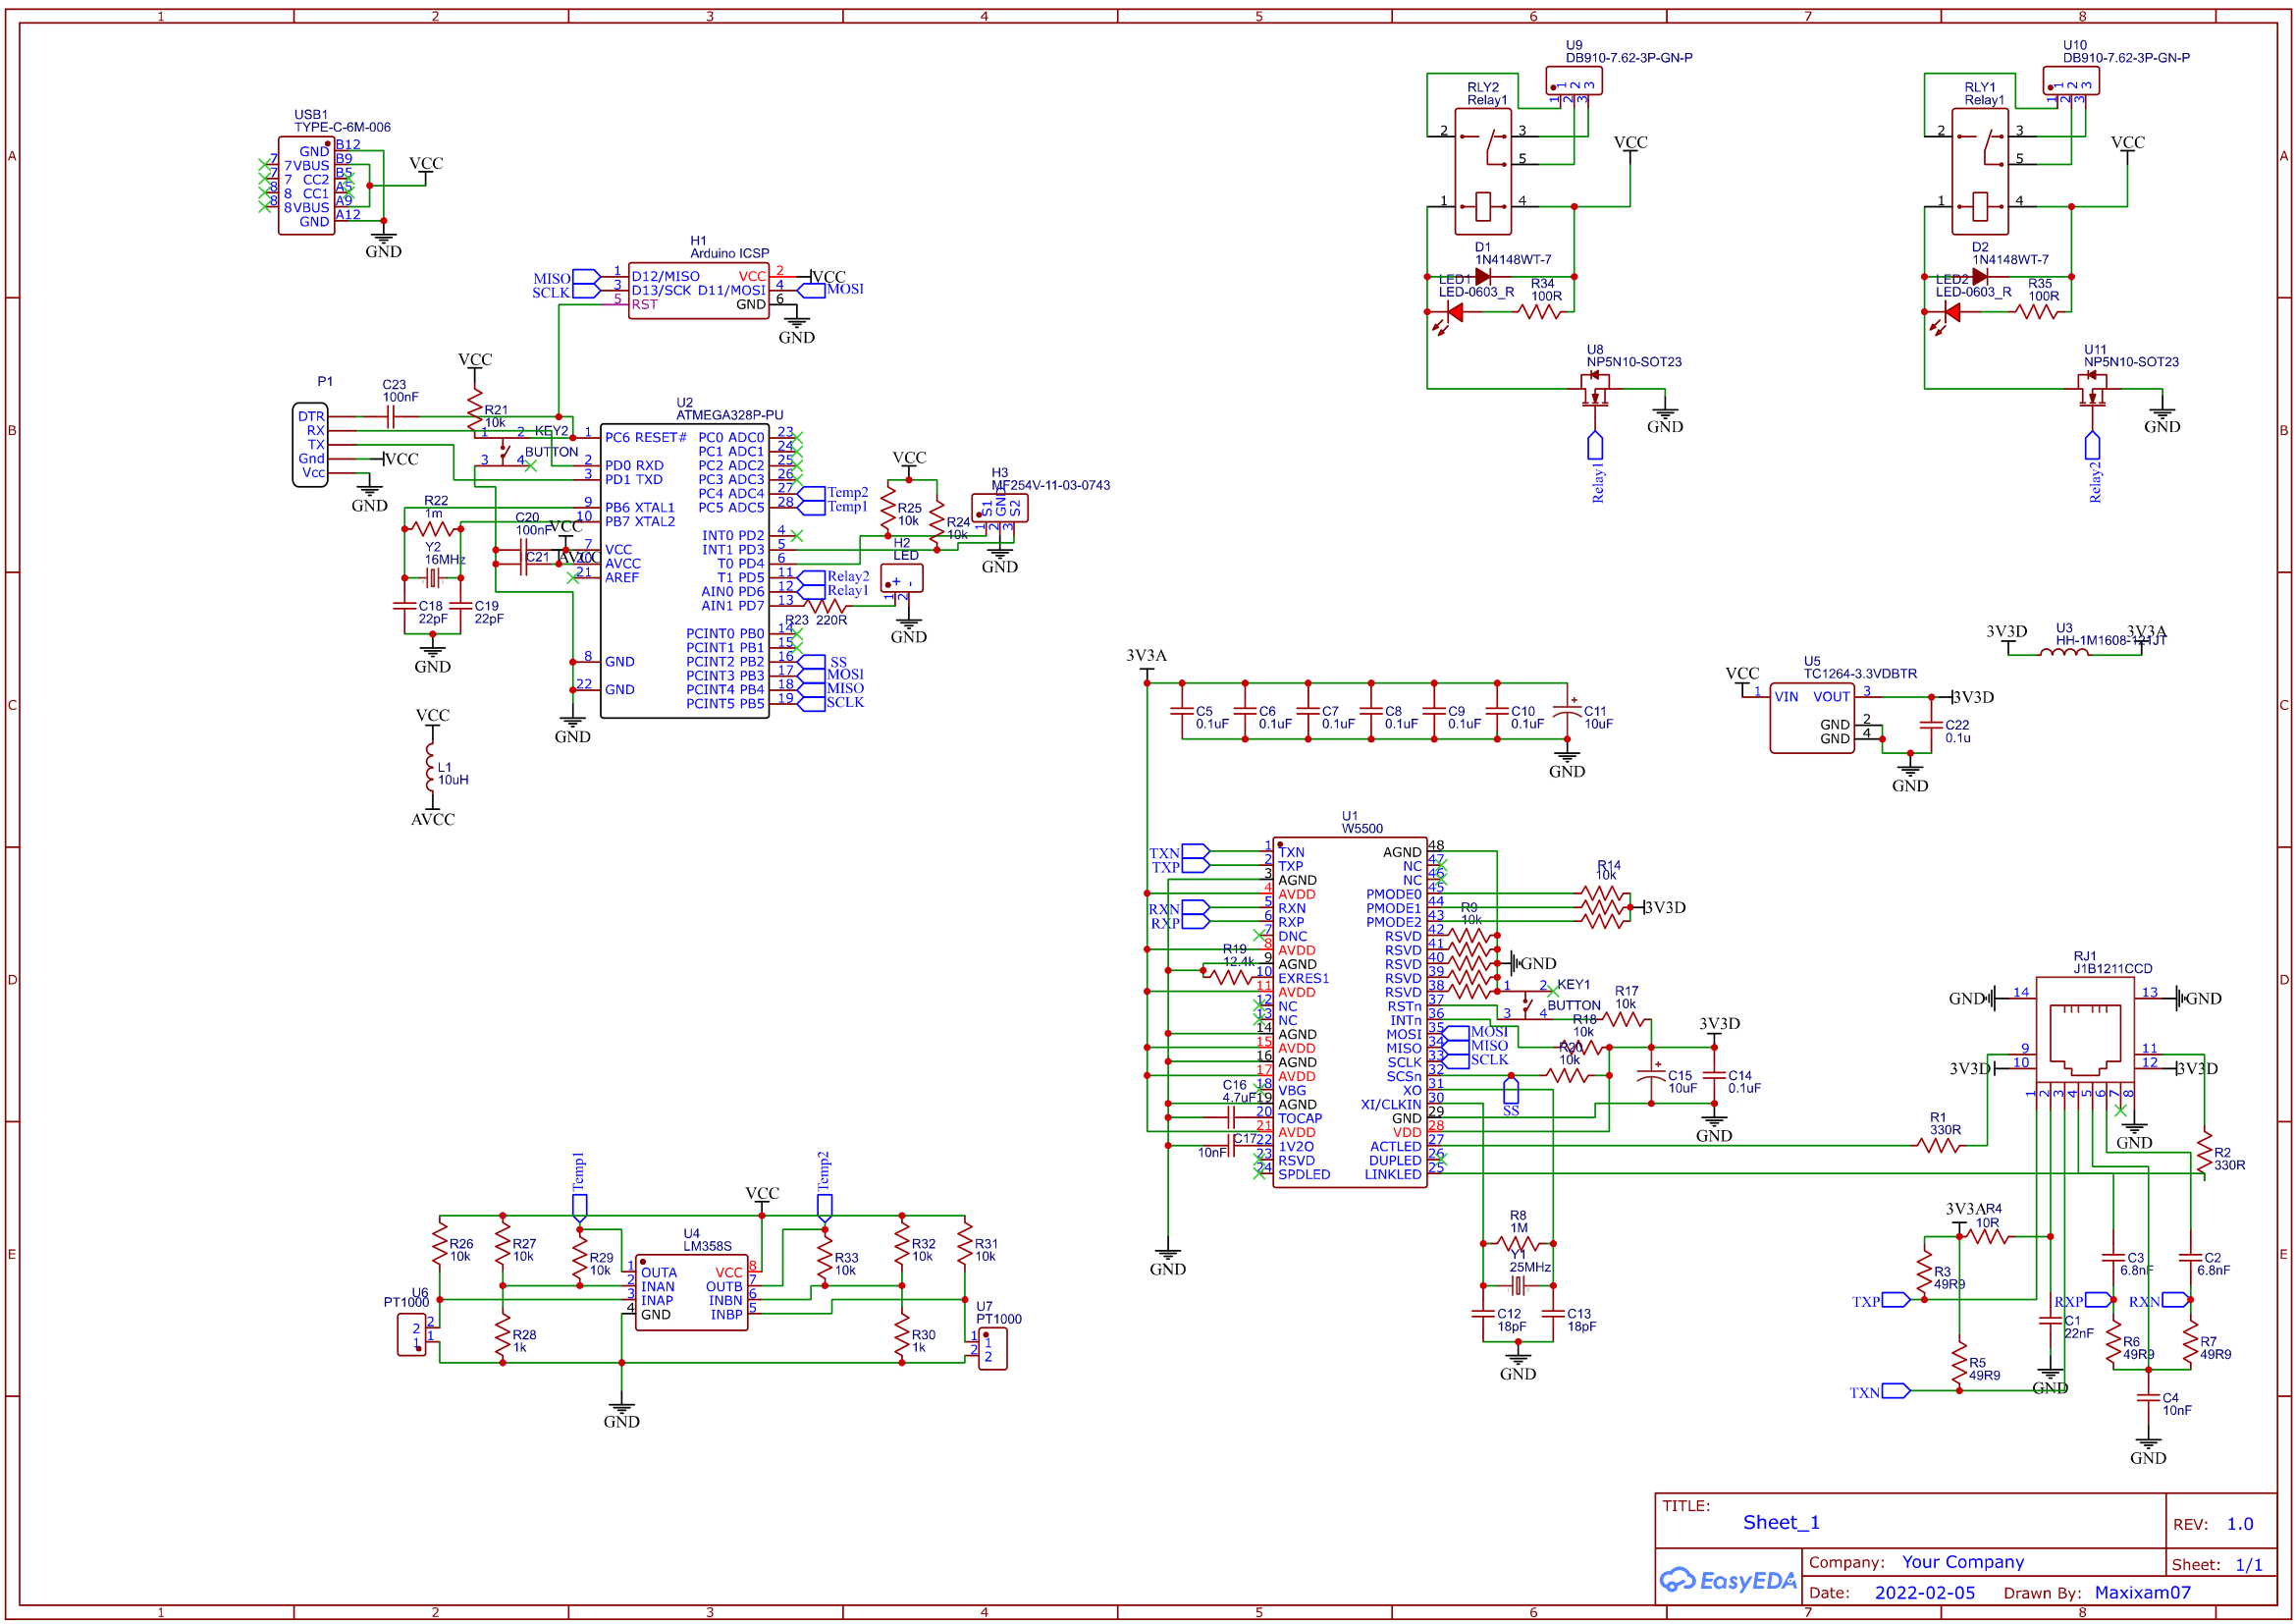The image size is (2296, 1624).
Task: Select the P1 serial header symbol
Action: coord(310,445)
